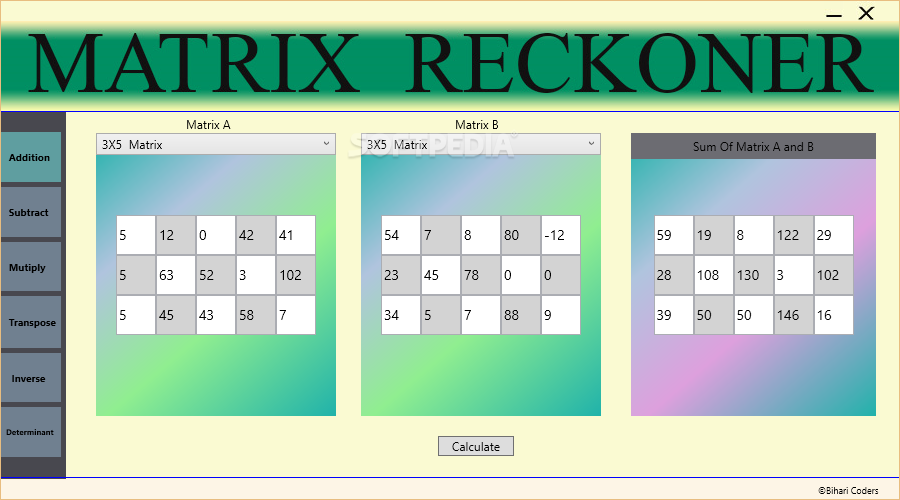This screenshot has height=500, width=900.
Task: Close the Matrix Reckoner window
Action: tap(866, 14)
